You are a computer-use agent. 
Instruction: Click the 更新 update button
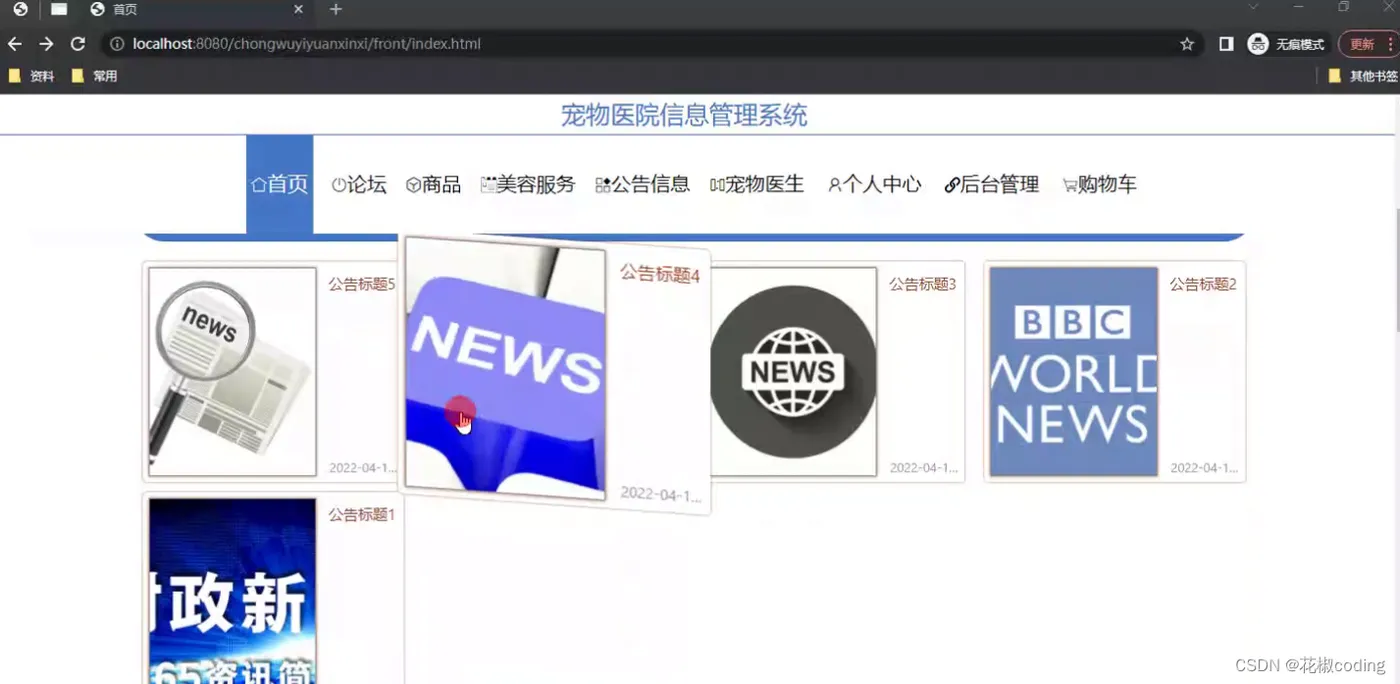click(1367, 44)
